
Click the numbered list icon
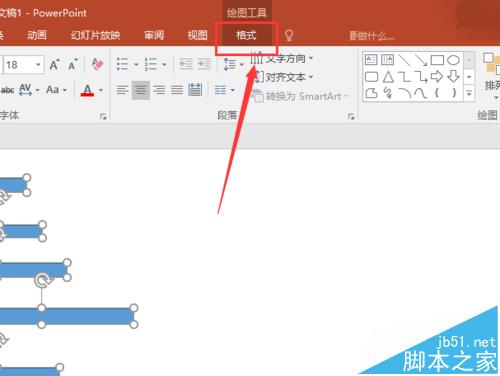151,64
